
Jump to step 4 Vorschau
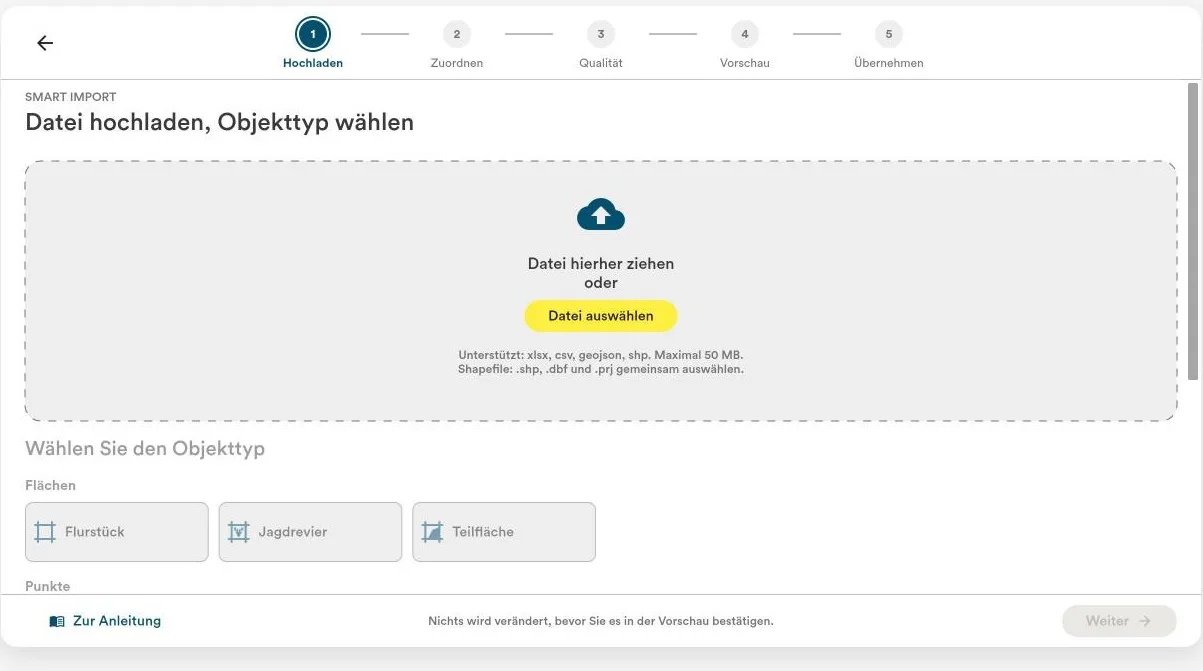click(745, 45)
